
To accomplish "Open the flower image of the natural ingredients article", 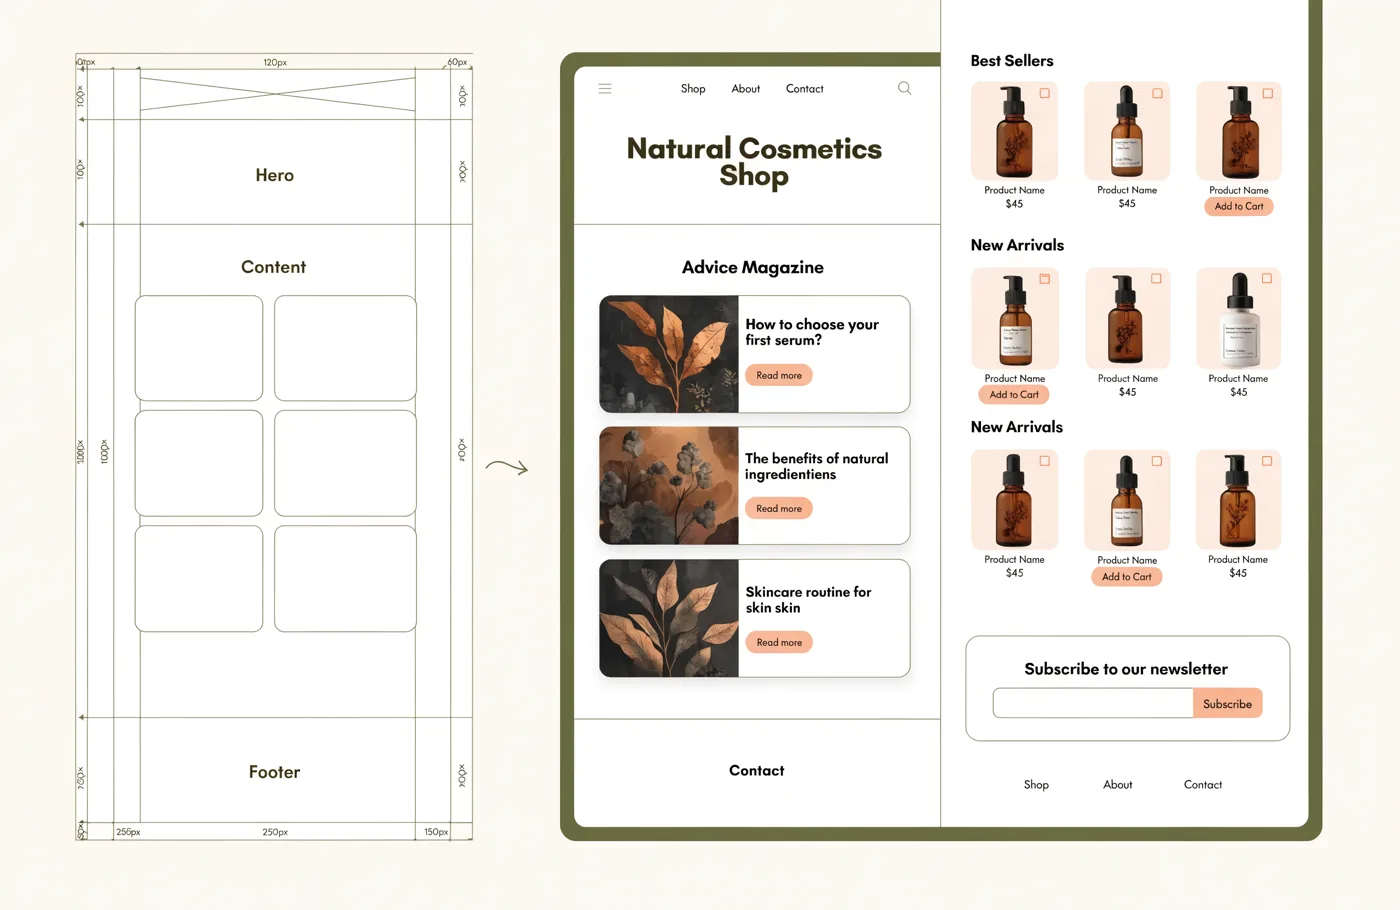I will 669,486.
